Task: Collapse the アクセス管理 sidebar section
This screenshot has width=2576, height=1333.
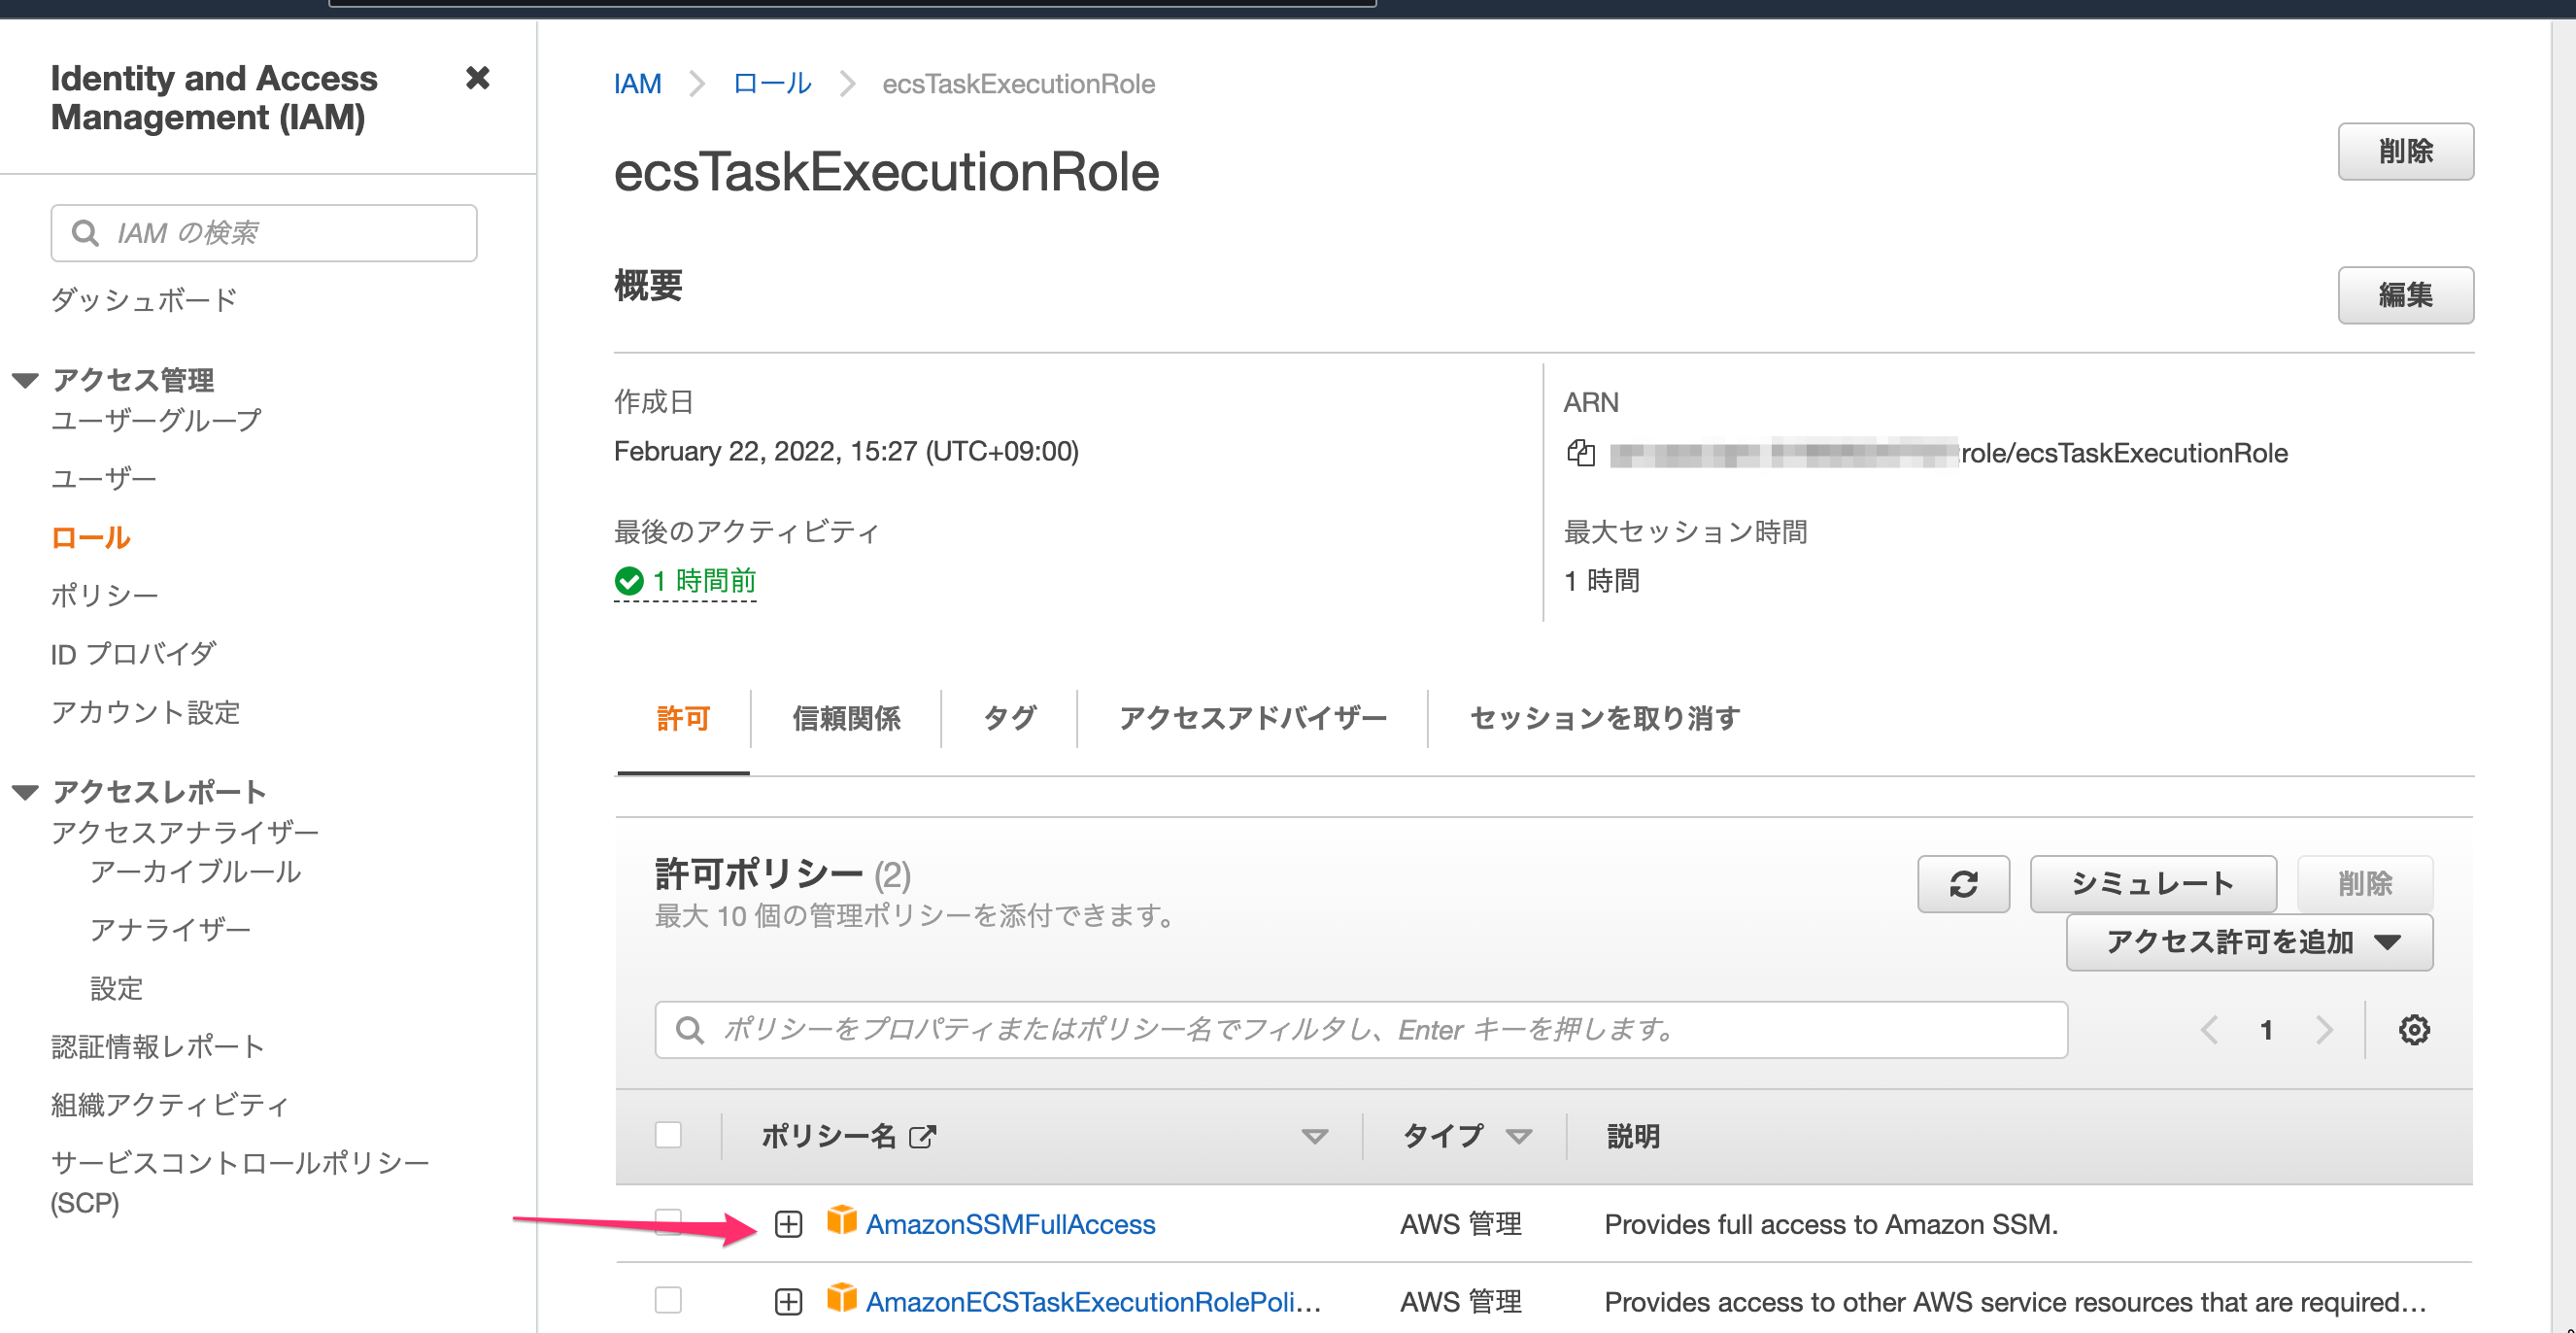Action: (25, 379)
